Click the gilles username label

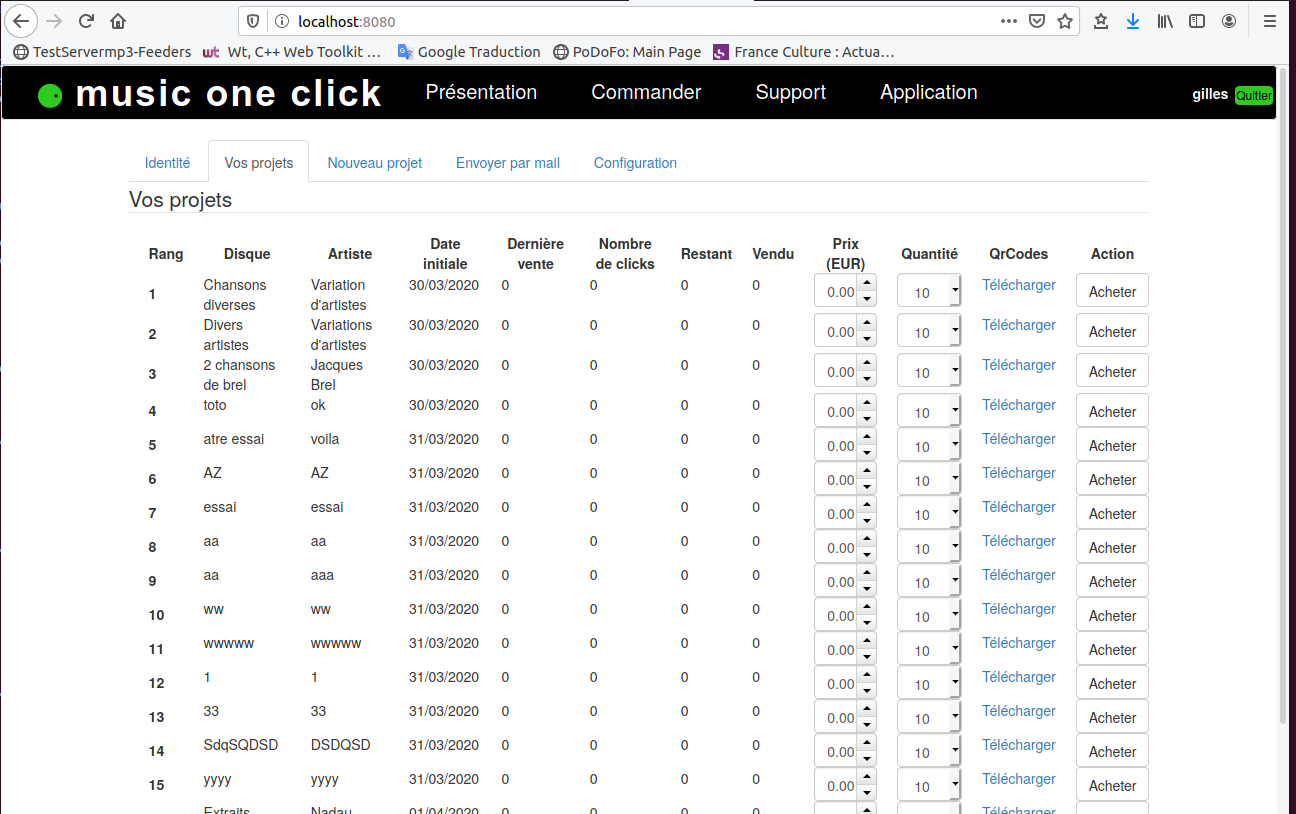[1210, 95]
